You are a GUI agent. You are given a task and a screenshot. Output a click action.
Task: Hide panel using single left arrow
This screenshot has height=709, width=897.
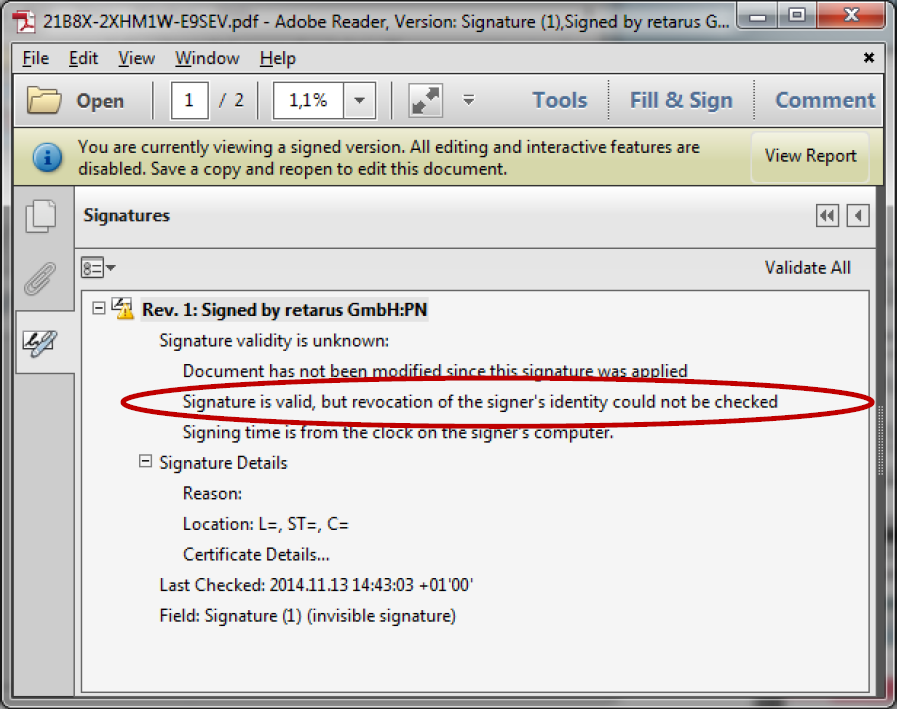[x=858, y=216]
